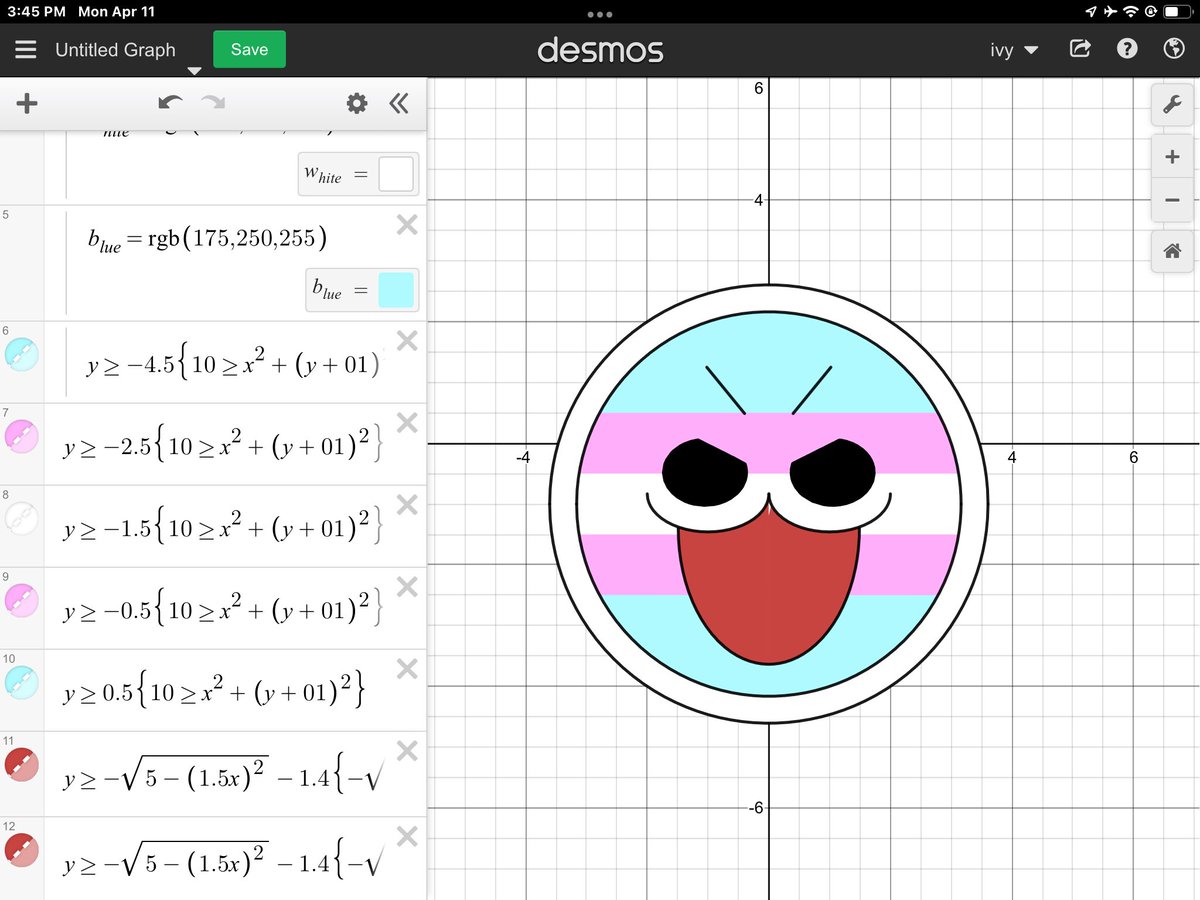Toggle visibility of expression 6
The image size is (1200, 900).
(22, 354)
